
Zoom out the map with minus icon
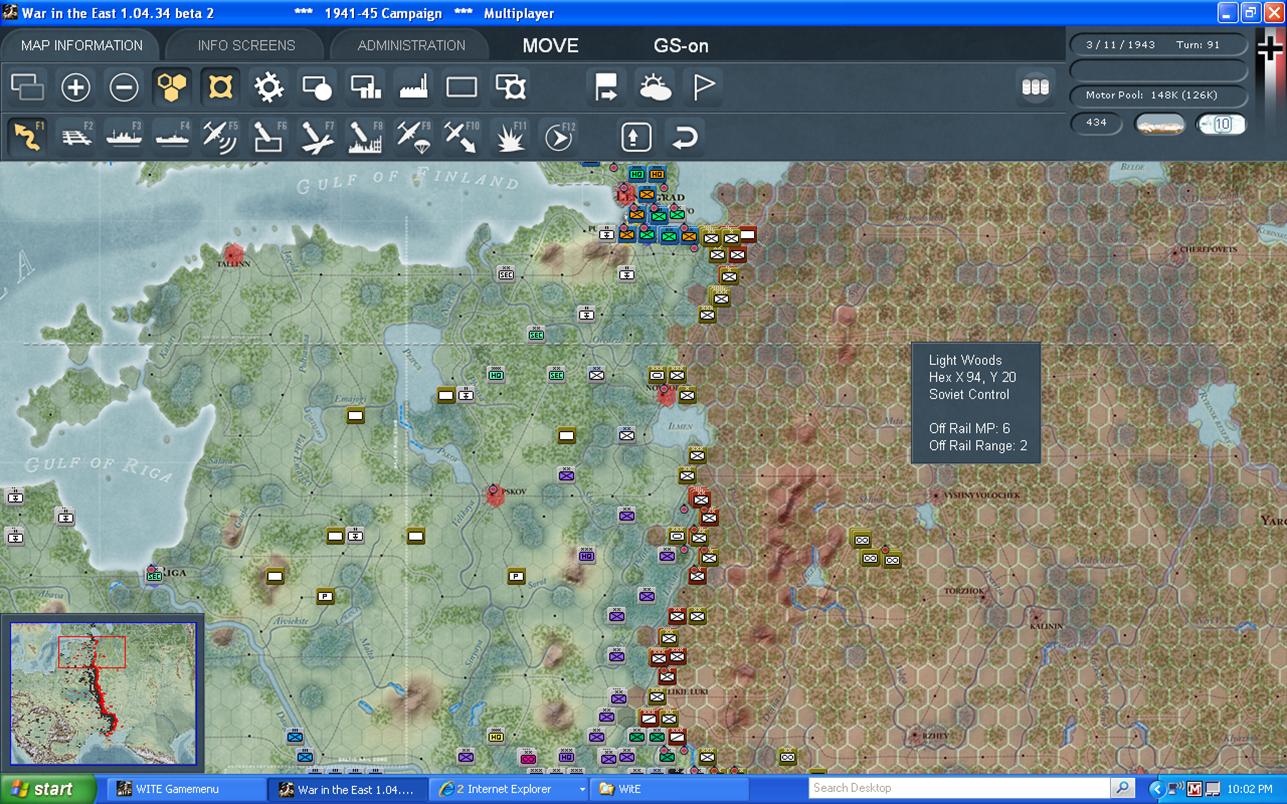click(x=124, y=87)
